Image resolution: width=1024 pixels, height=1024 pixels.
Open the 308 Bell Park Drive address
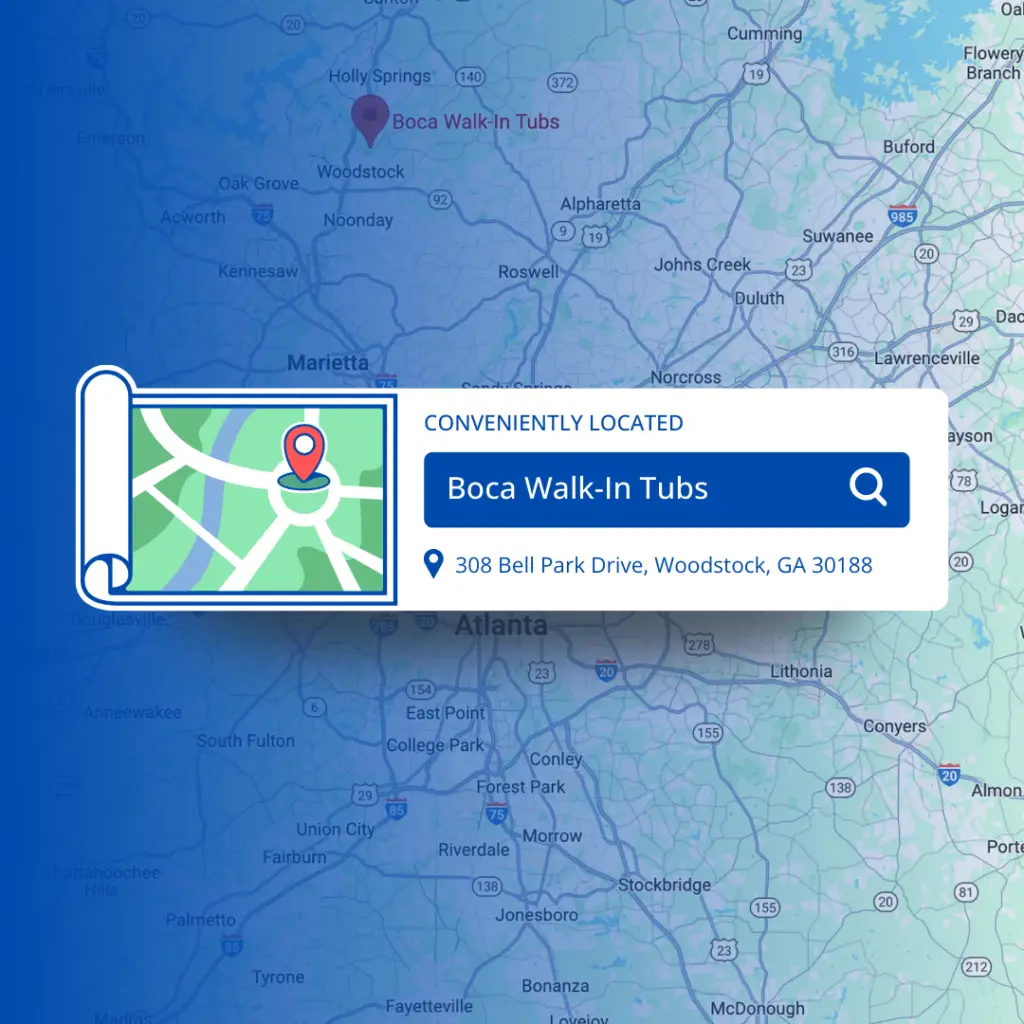(664, 565)
